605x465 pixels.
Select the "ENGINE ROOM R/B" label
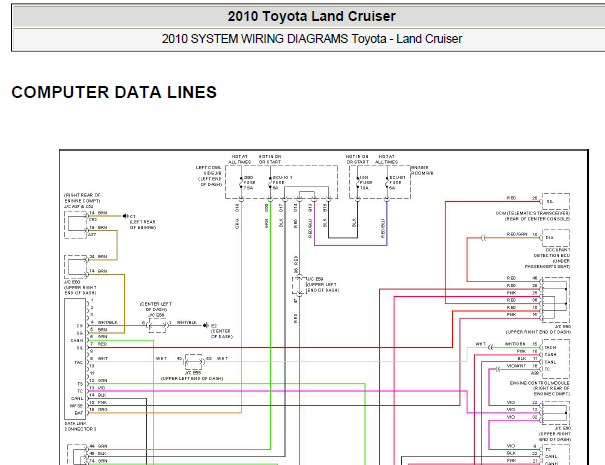(x=422, y=170)
